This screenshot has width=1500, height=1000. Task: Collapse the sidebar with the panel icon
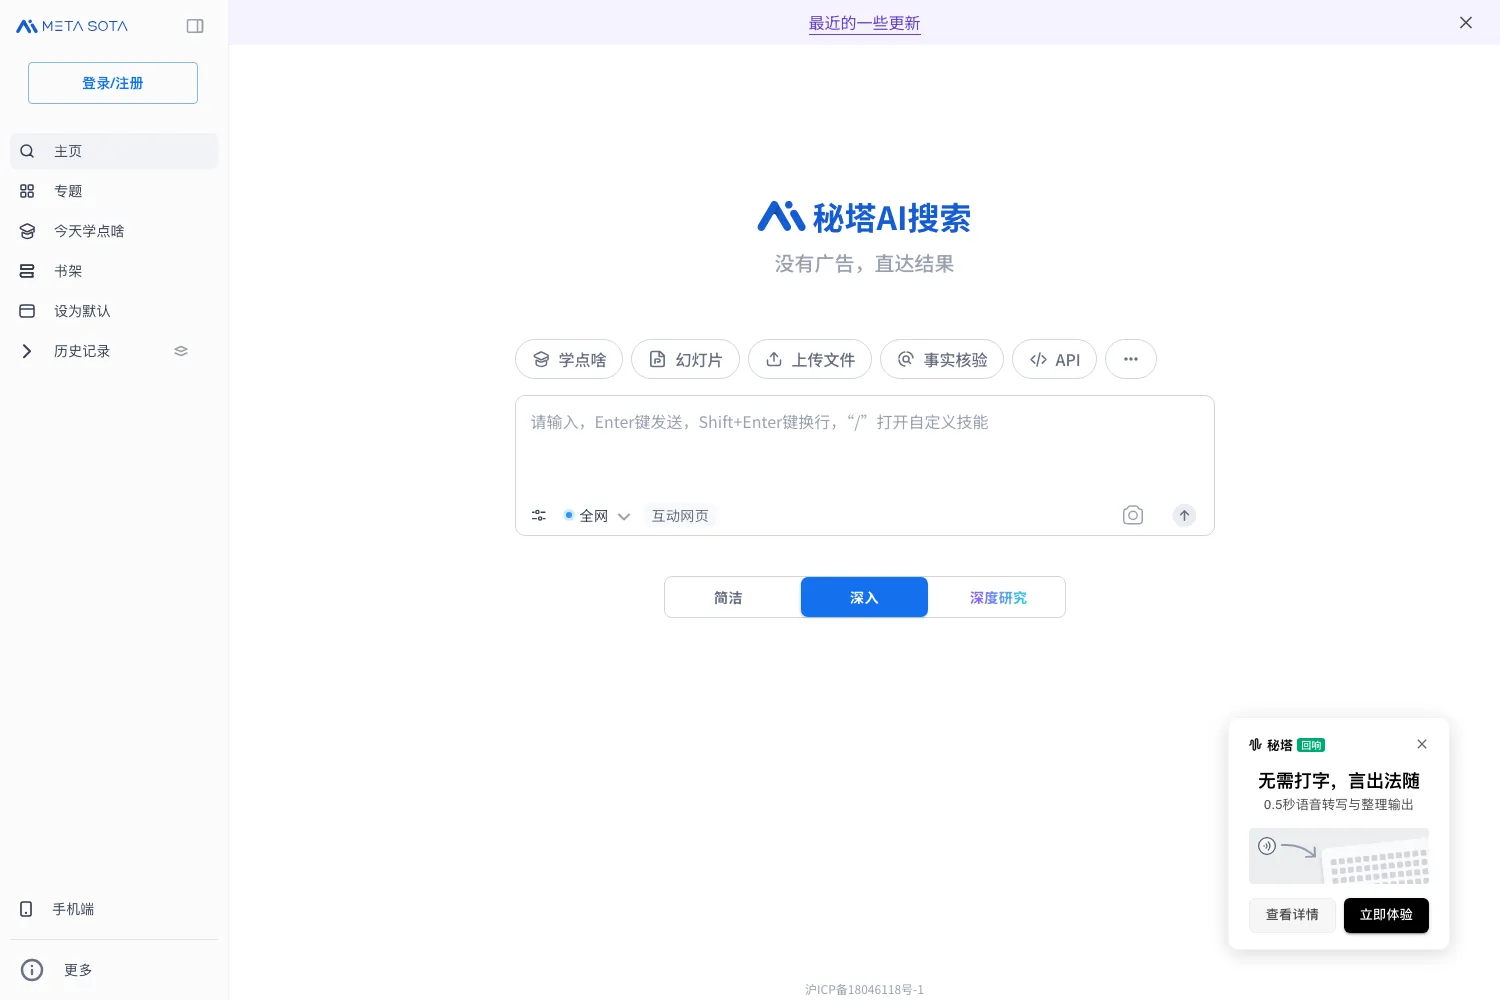pos(195,26)
